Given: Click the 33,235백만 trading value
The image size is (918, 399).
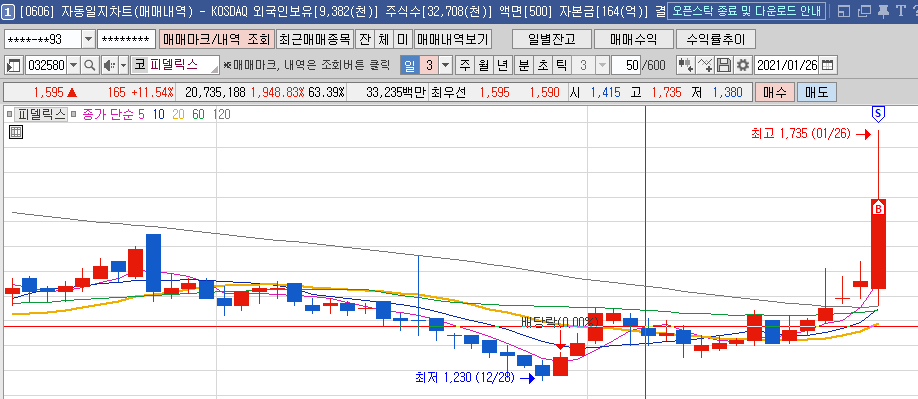Looking at the screenshot, I should tap(395, 92).
